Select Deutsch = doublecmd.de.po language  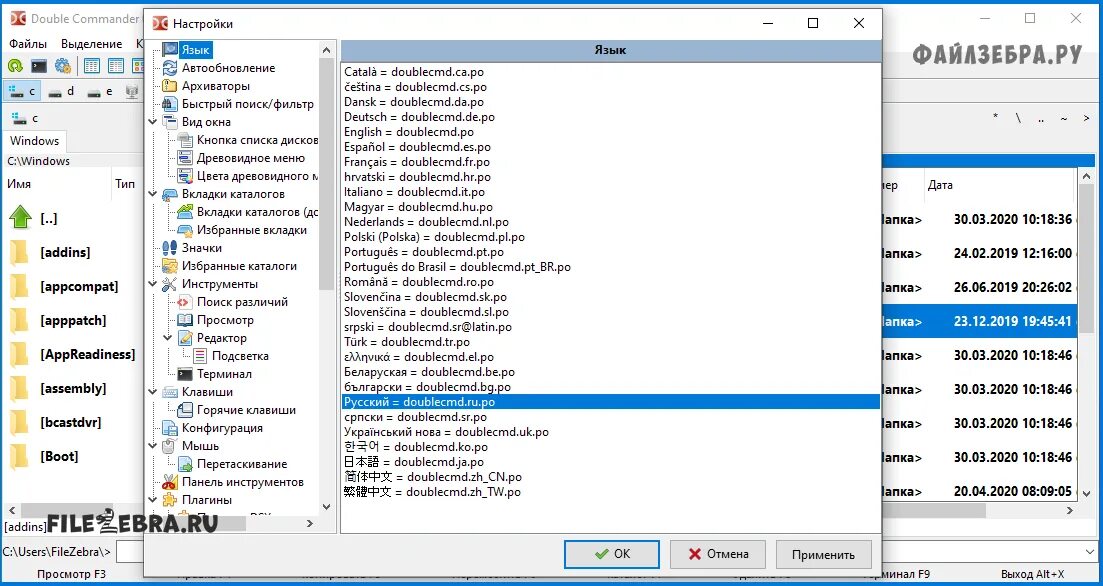(x=610, y=117)
